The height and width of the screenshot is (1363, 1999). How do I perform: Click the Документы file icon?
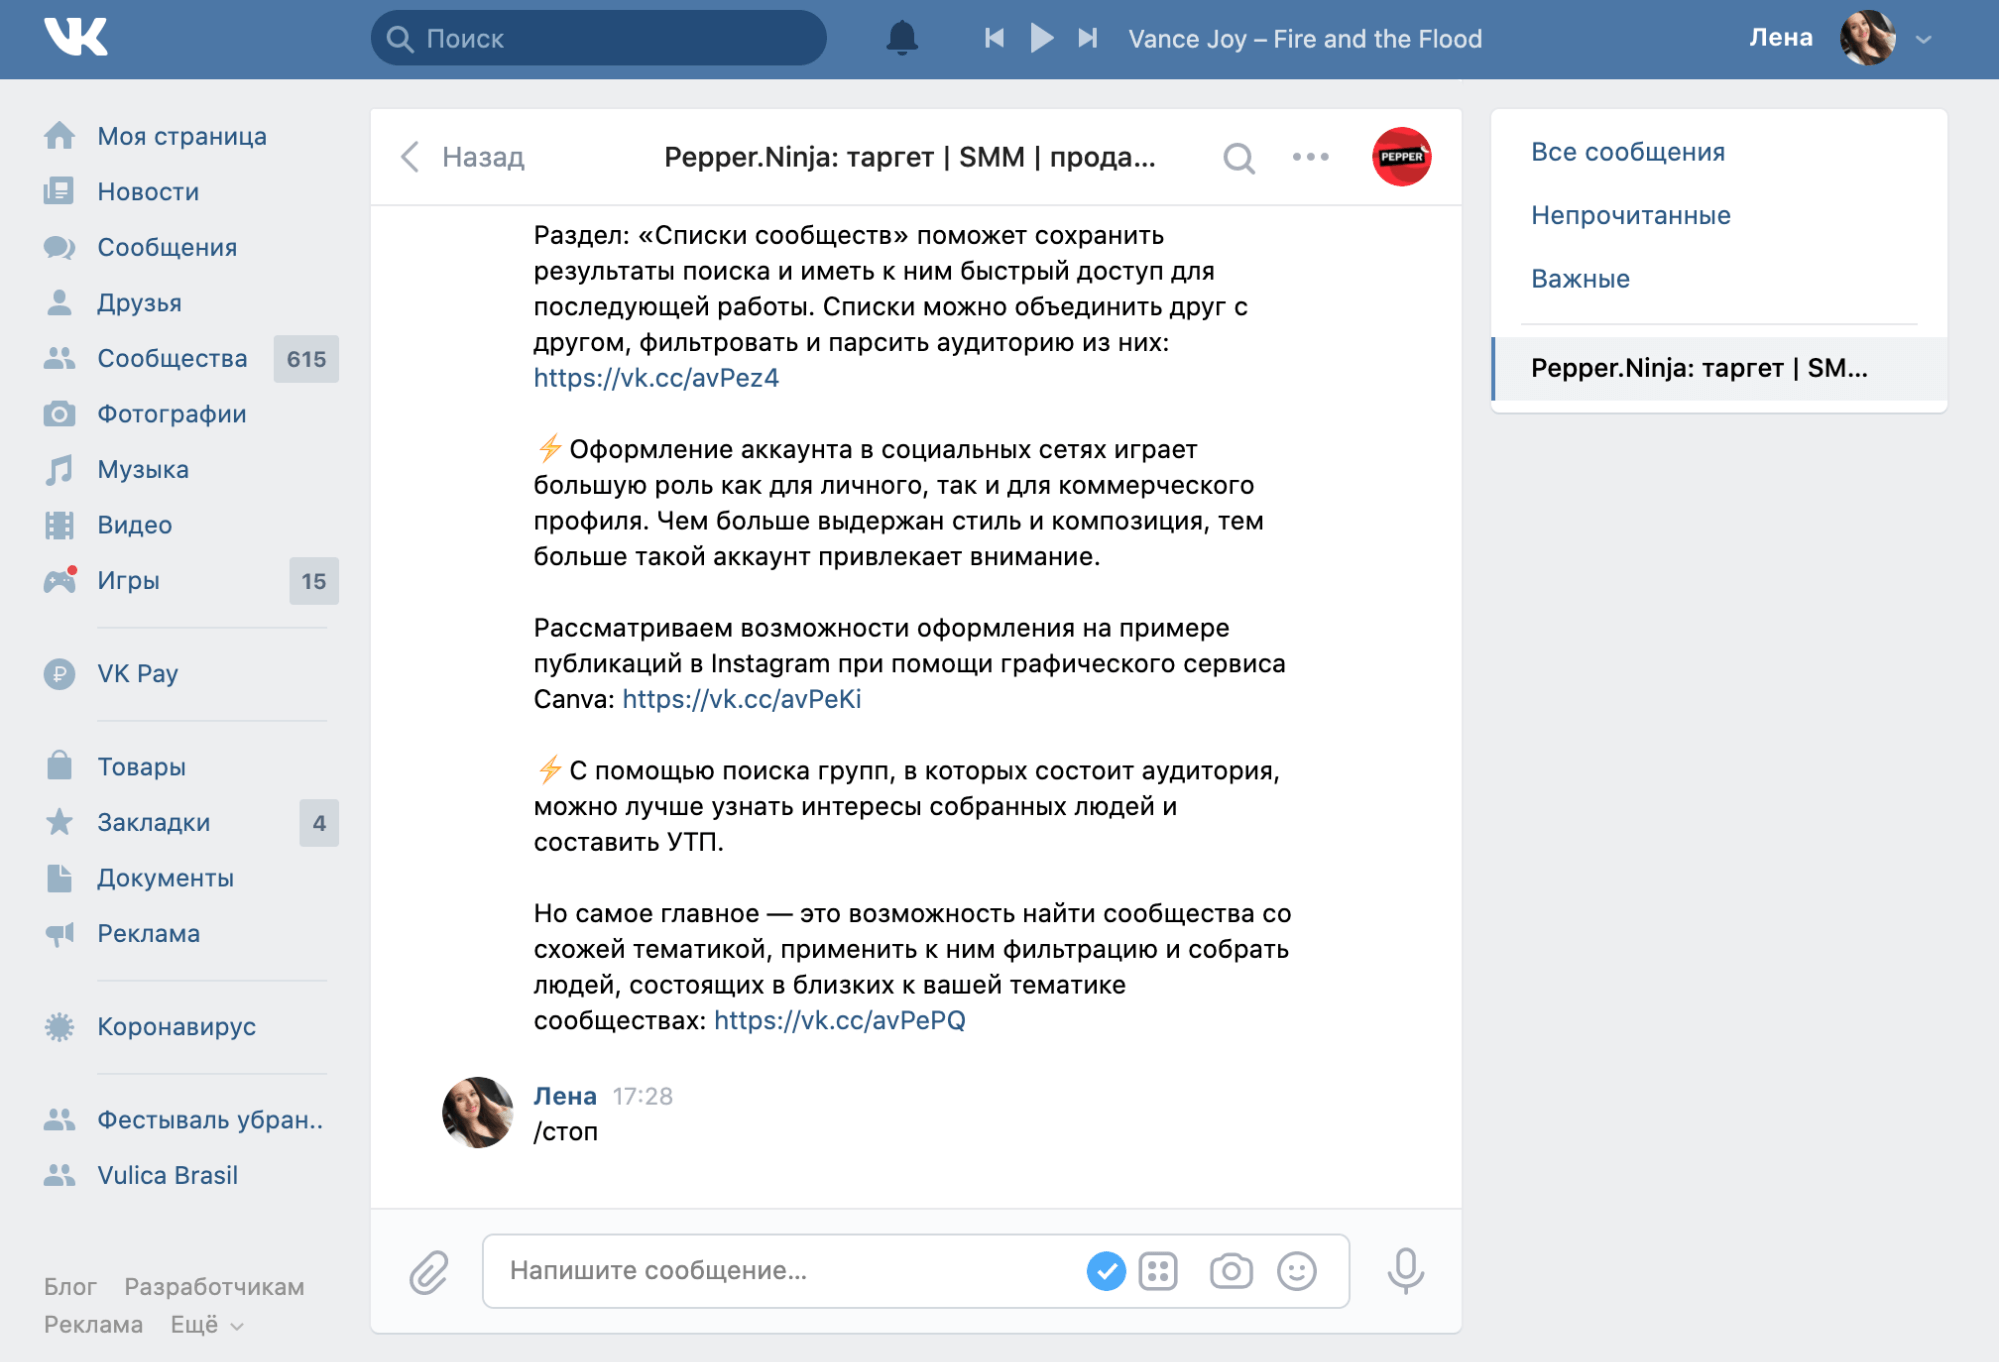[59, 878]
